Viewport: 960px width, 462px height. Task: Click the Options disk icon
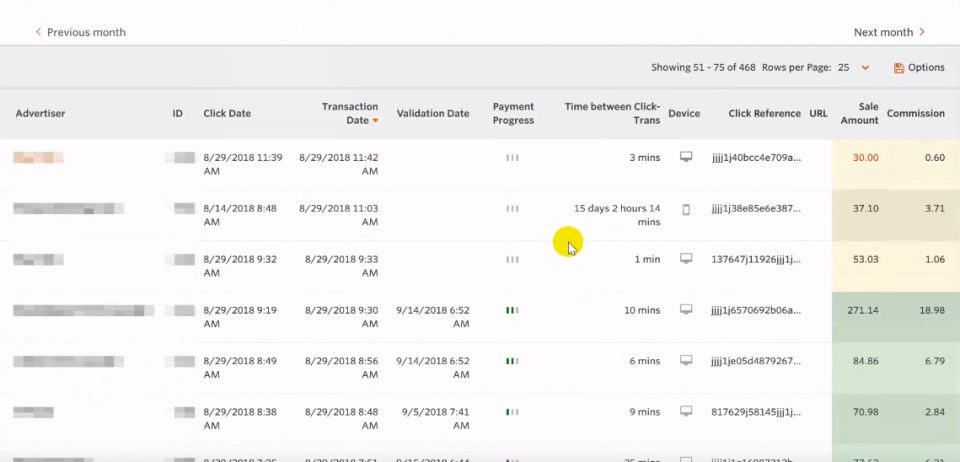pyautogui.click(x=899, y=68)
